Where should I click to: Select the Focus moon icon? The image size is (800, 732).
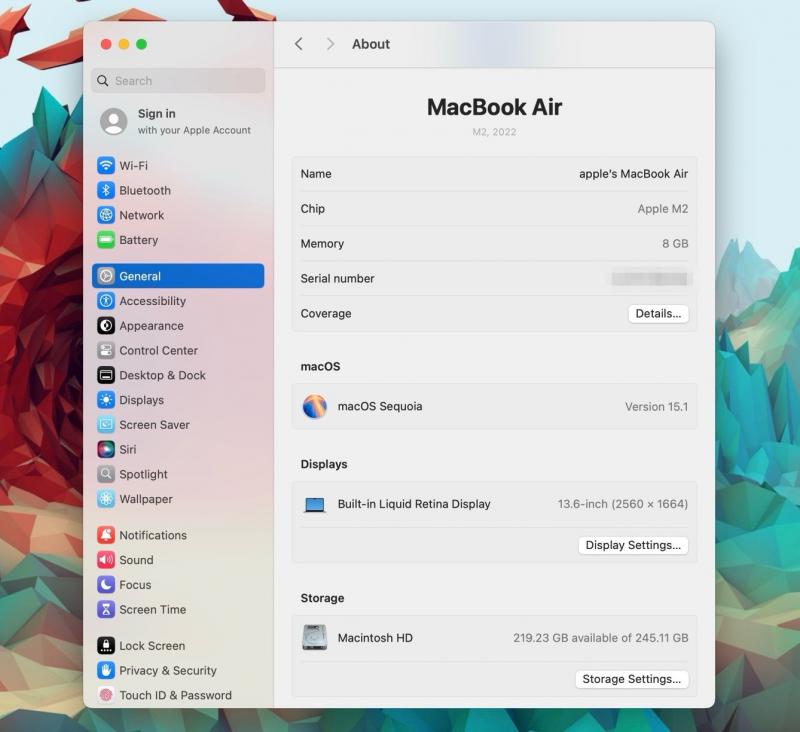(106, 585)
